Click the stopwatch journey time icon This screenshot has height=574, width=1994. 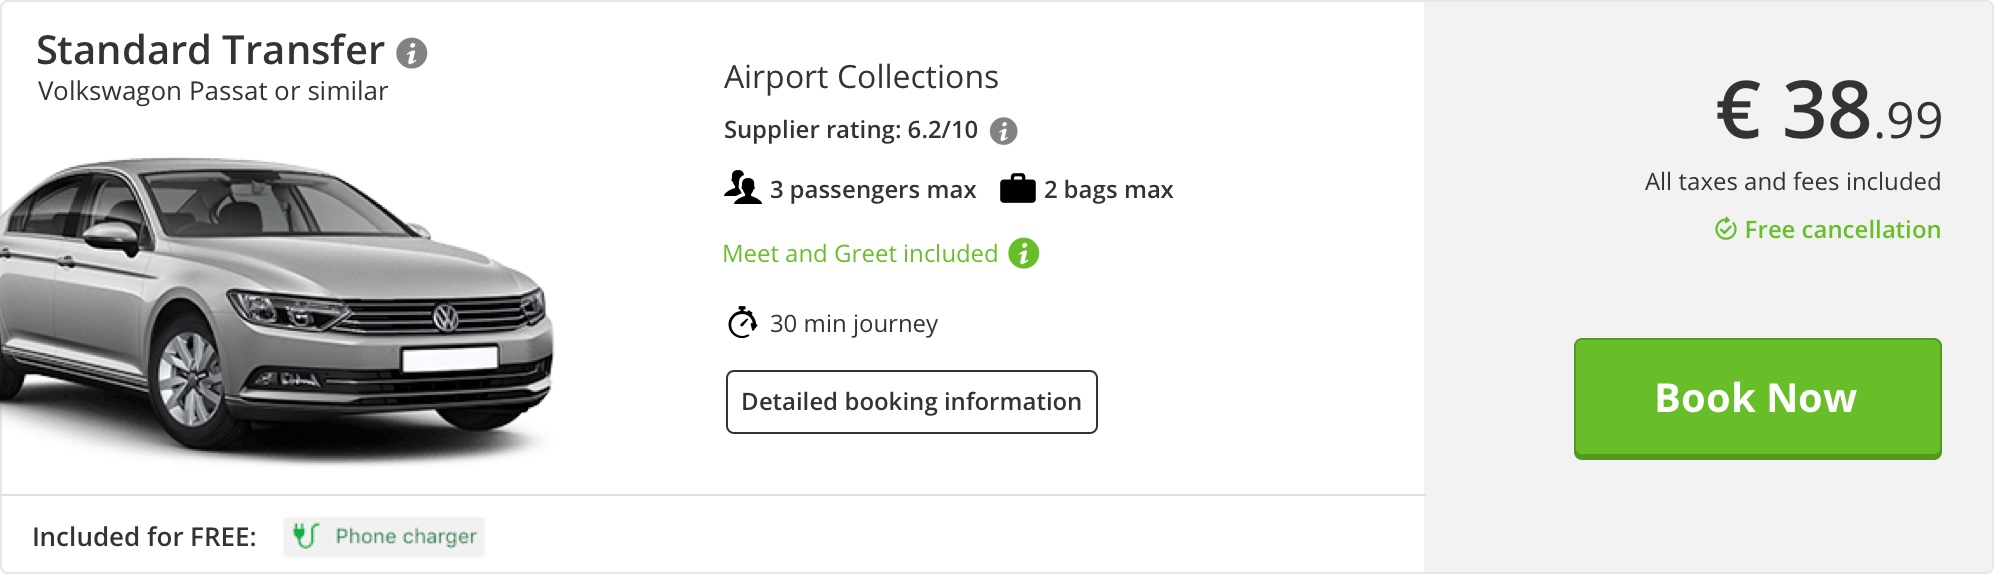coord(742,323)
